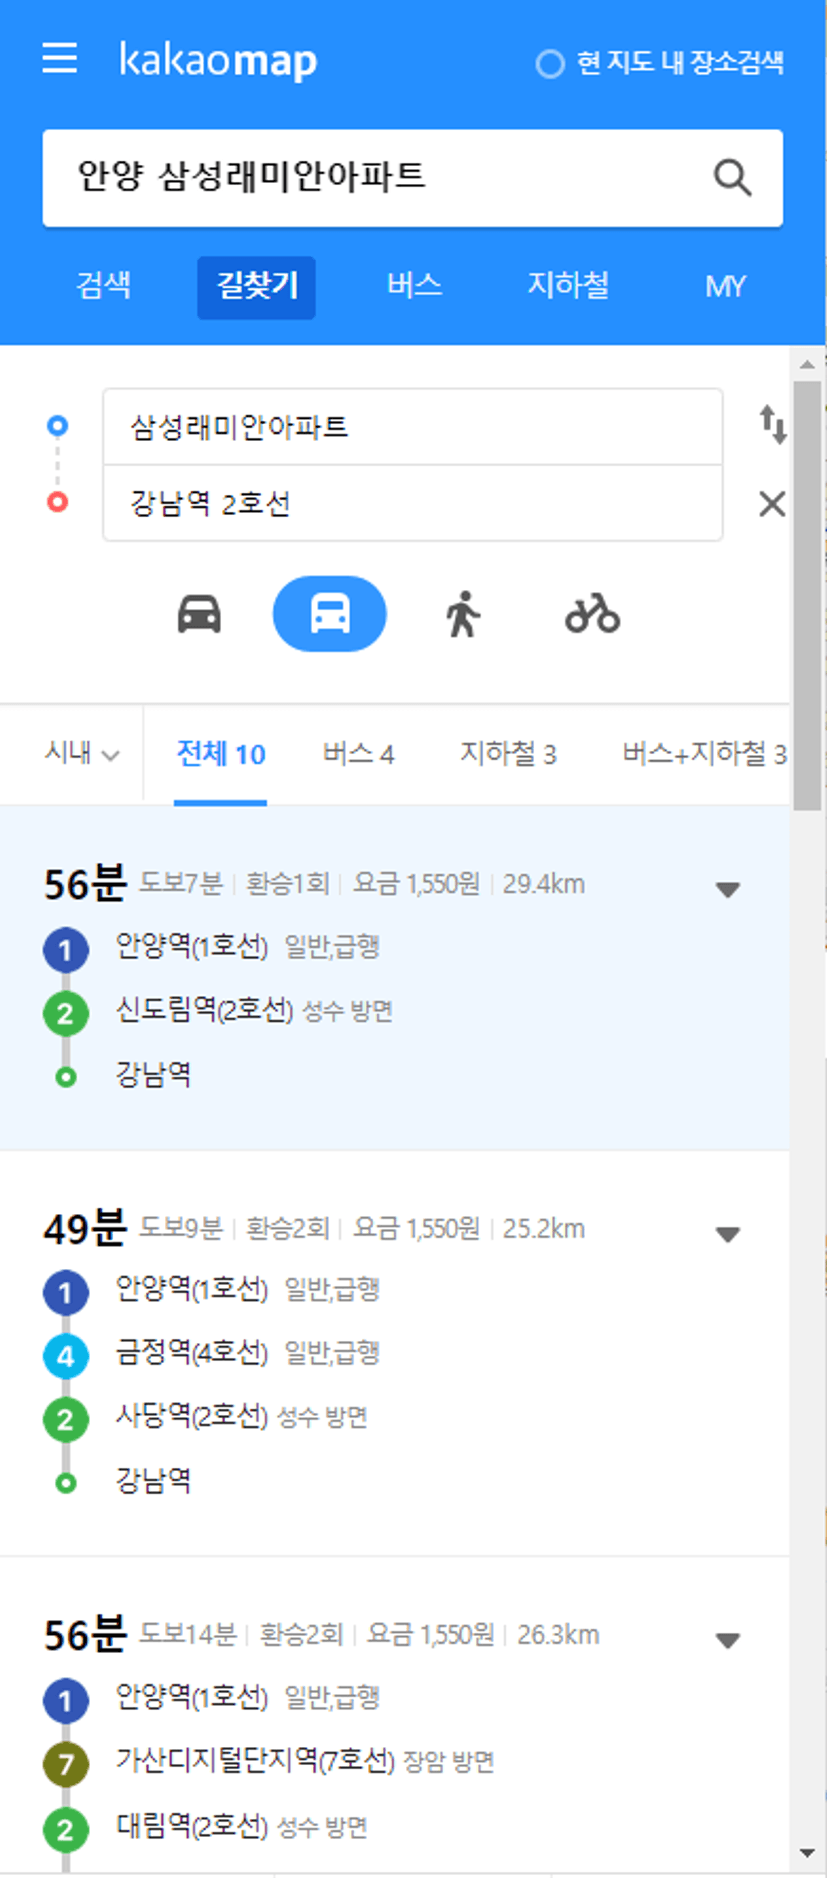Edit the origin field 삼성래미안아파트
The height and width of the screenshot is (1878, 827).
tap(413, 427)
